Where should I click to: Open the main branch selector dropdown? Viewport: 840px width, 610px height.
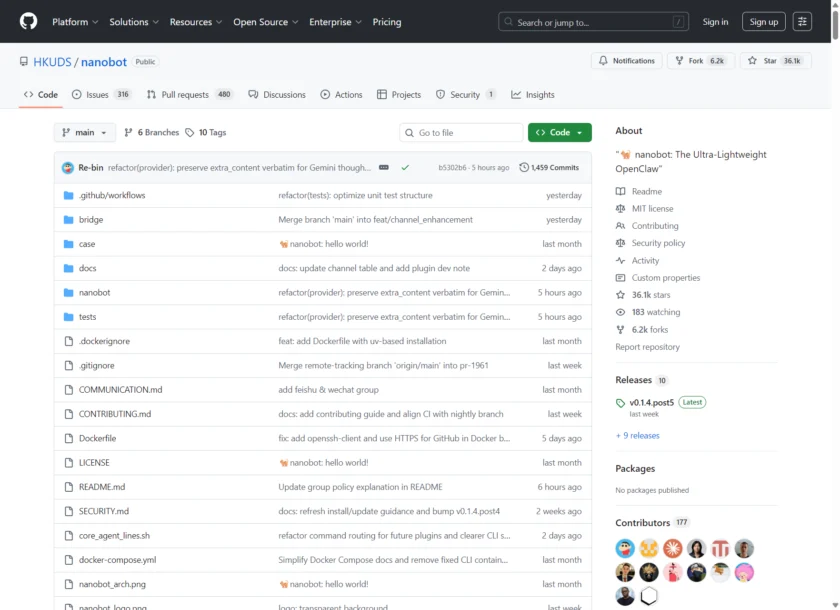tap(85, 132)
